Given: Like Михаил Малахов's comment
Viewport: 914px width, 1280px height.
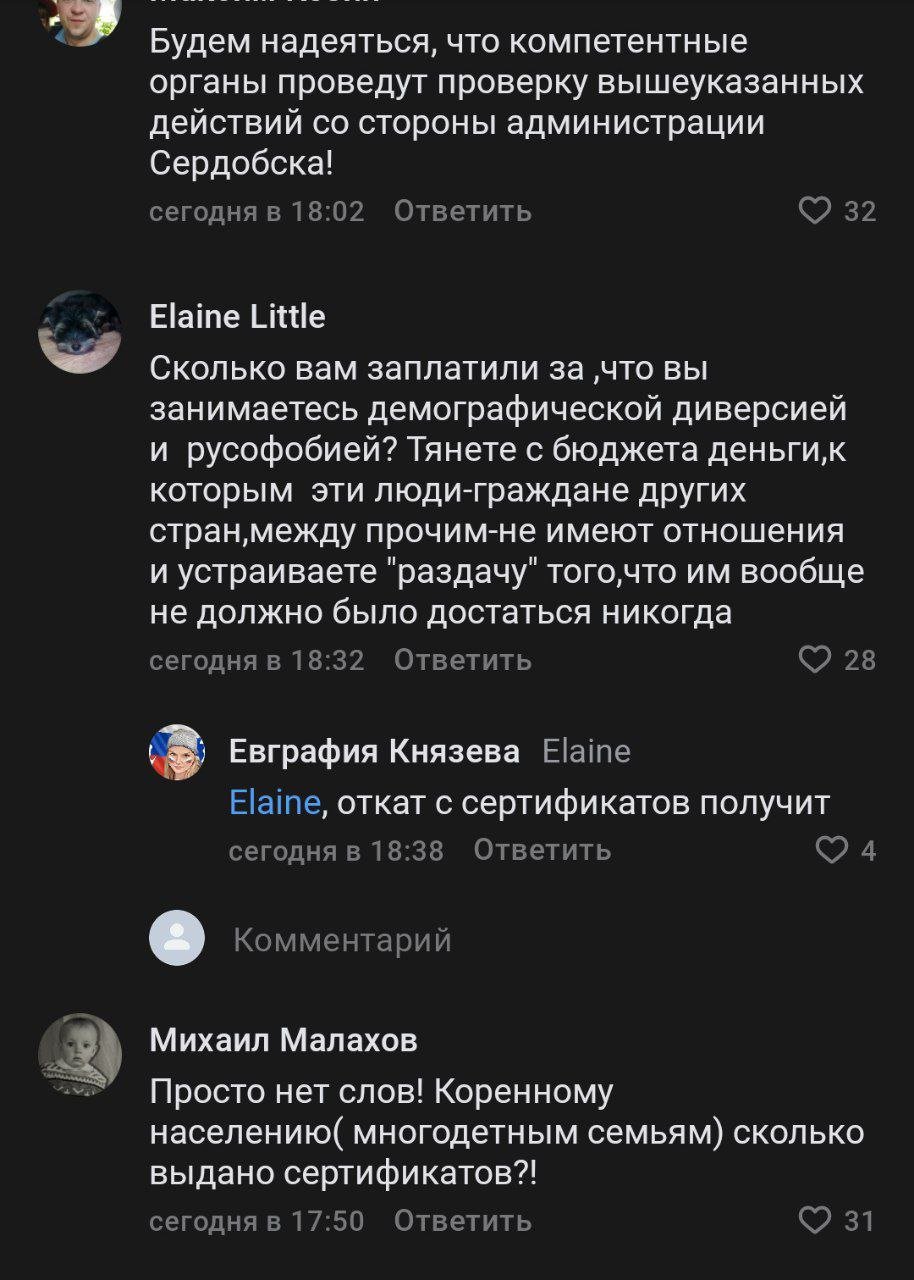Looking at the screenshot, I should coord(816,1221).
